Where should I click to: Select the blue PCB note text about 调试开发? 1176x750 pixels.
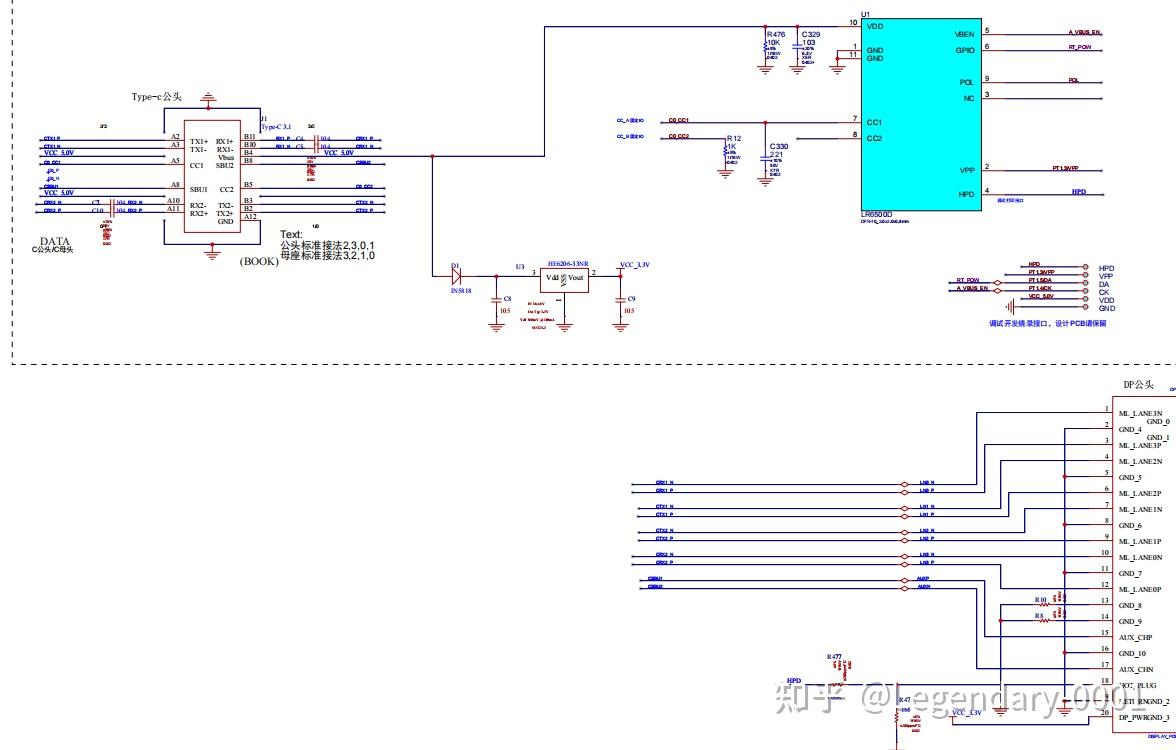pos(1048,323)
